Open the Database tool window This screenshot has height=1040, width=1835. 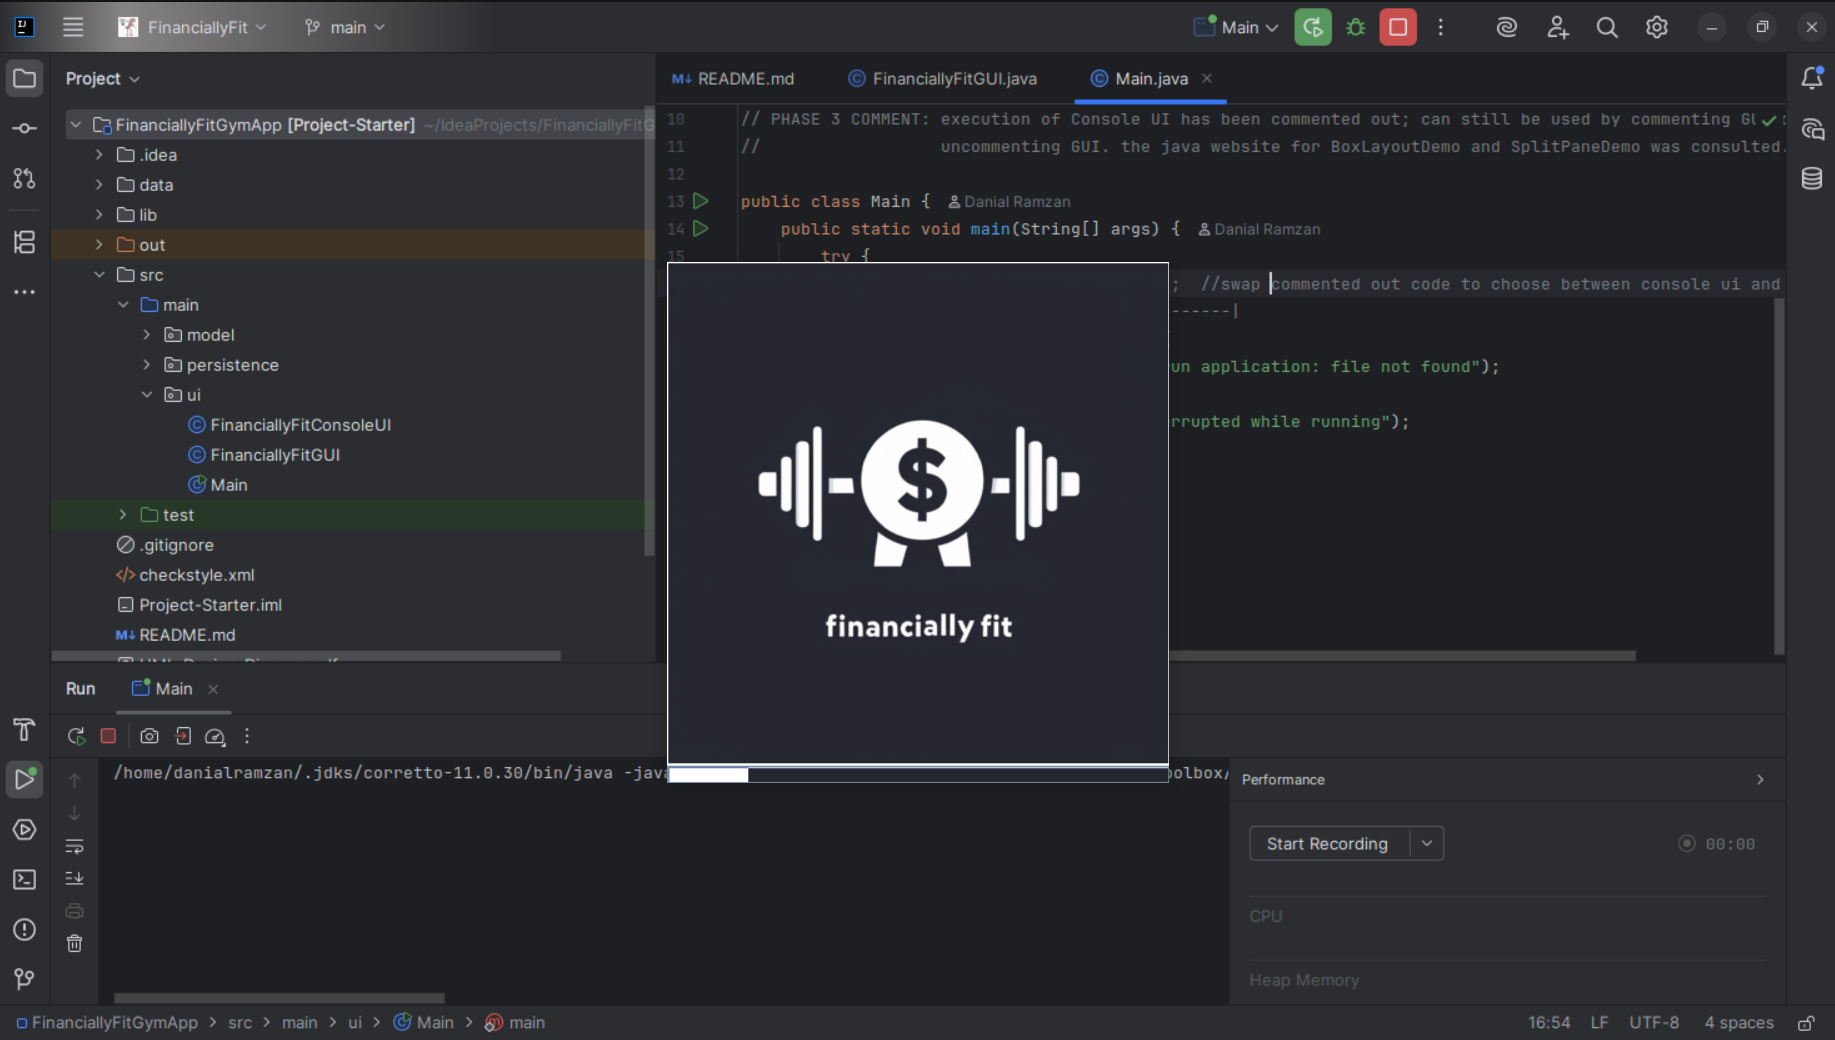point(1811,179)
